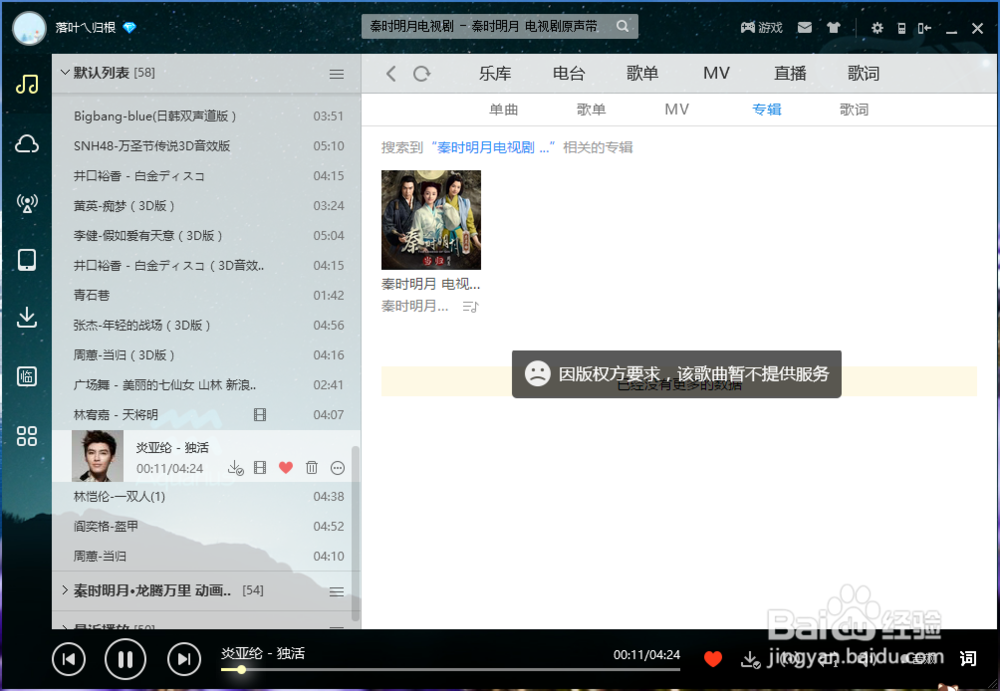Open the 游戏 game center icon
The width and height of the screenshot is (1000, 691).
[761, 27]
